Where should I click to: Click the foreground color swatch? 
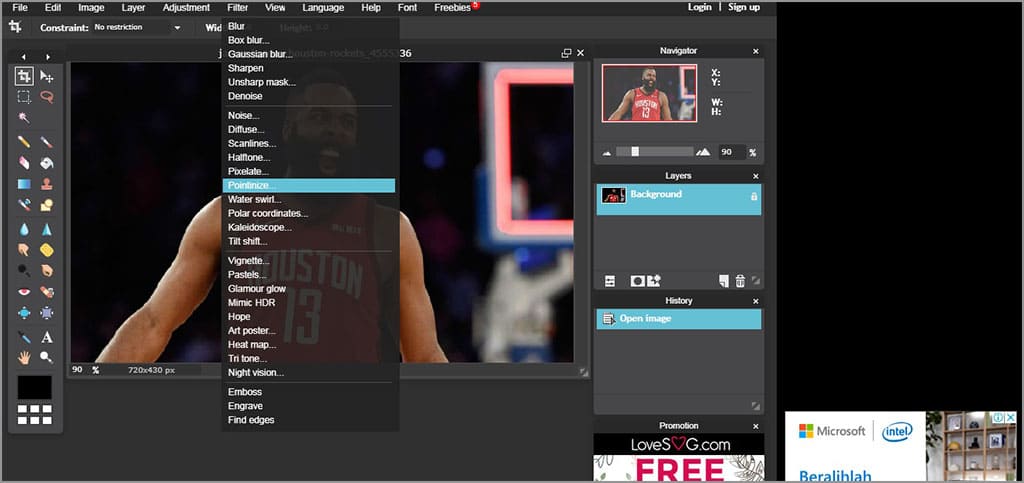tap(35, 387)
